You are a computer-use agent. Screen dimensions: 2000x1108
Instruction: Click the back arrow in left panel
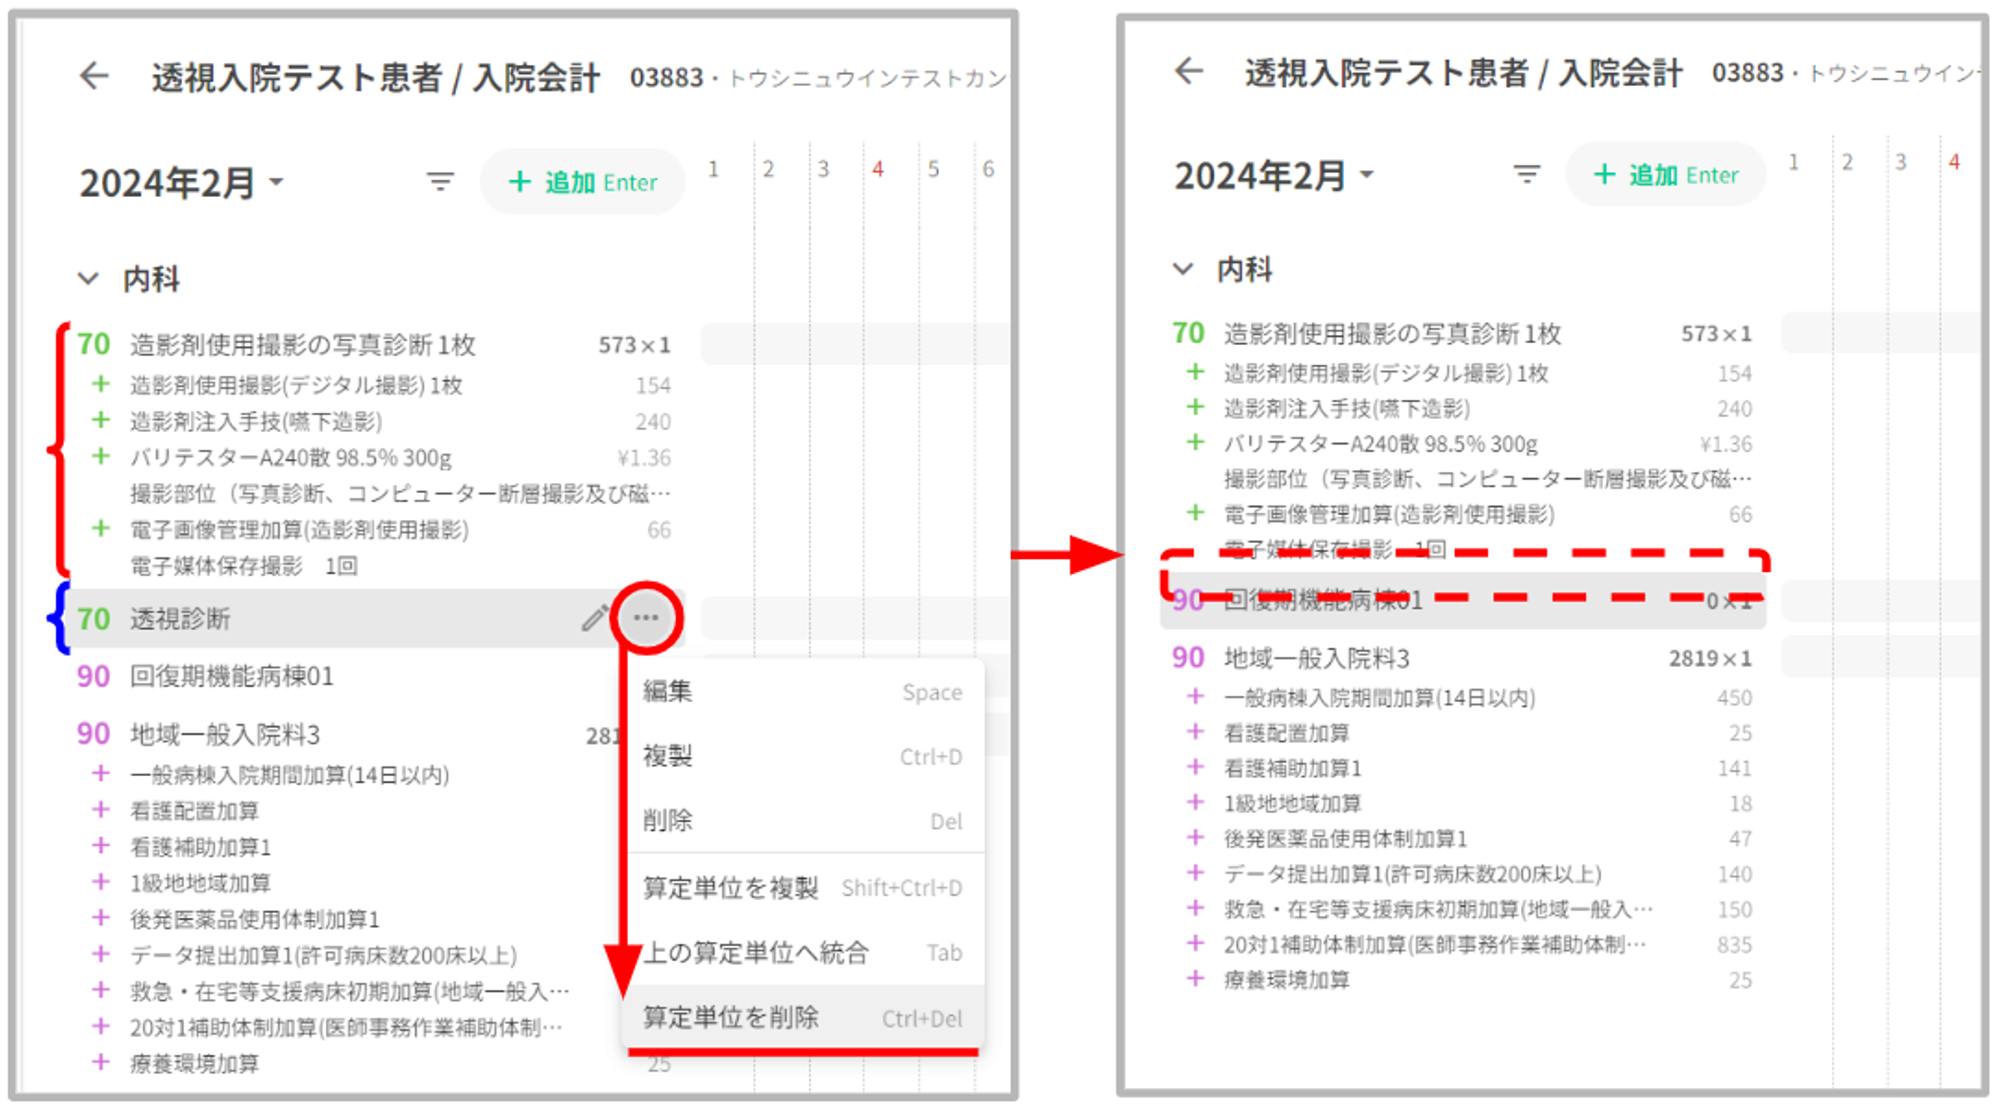[x=94, y=76]
